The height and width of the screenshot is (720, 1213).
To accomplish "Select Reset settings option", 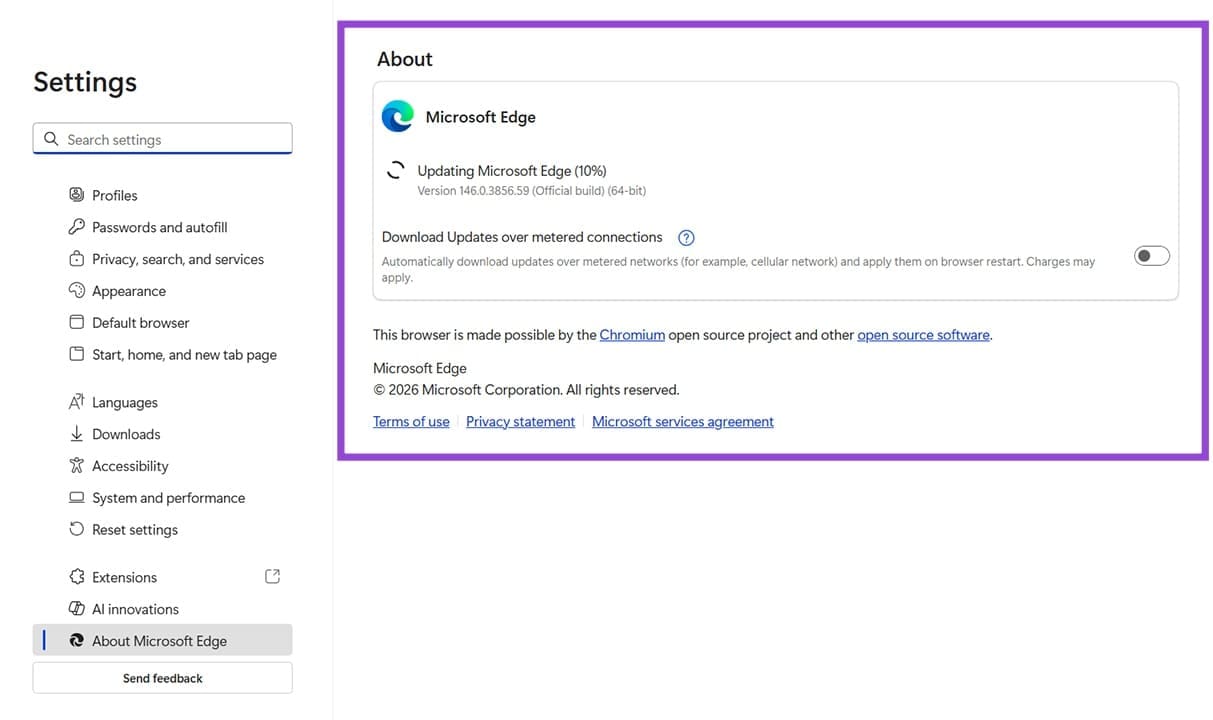I will point(135,530).
